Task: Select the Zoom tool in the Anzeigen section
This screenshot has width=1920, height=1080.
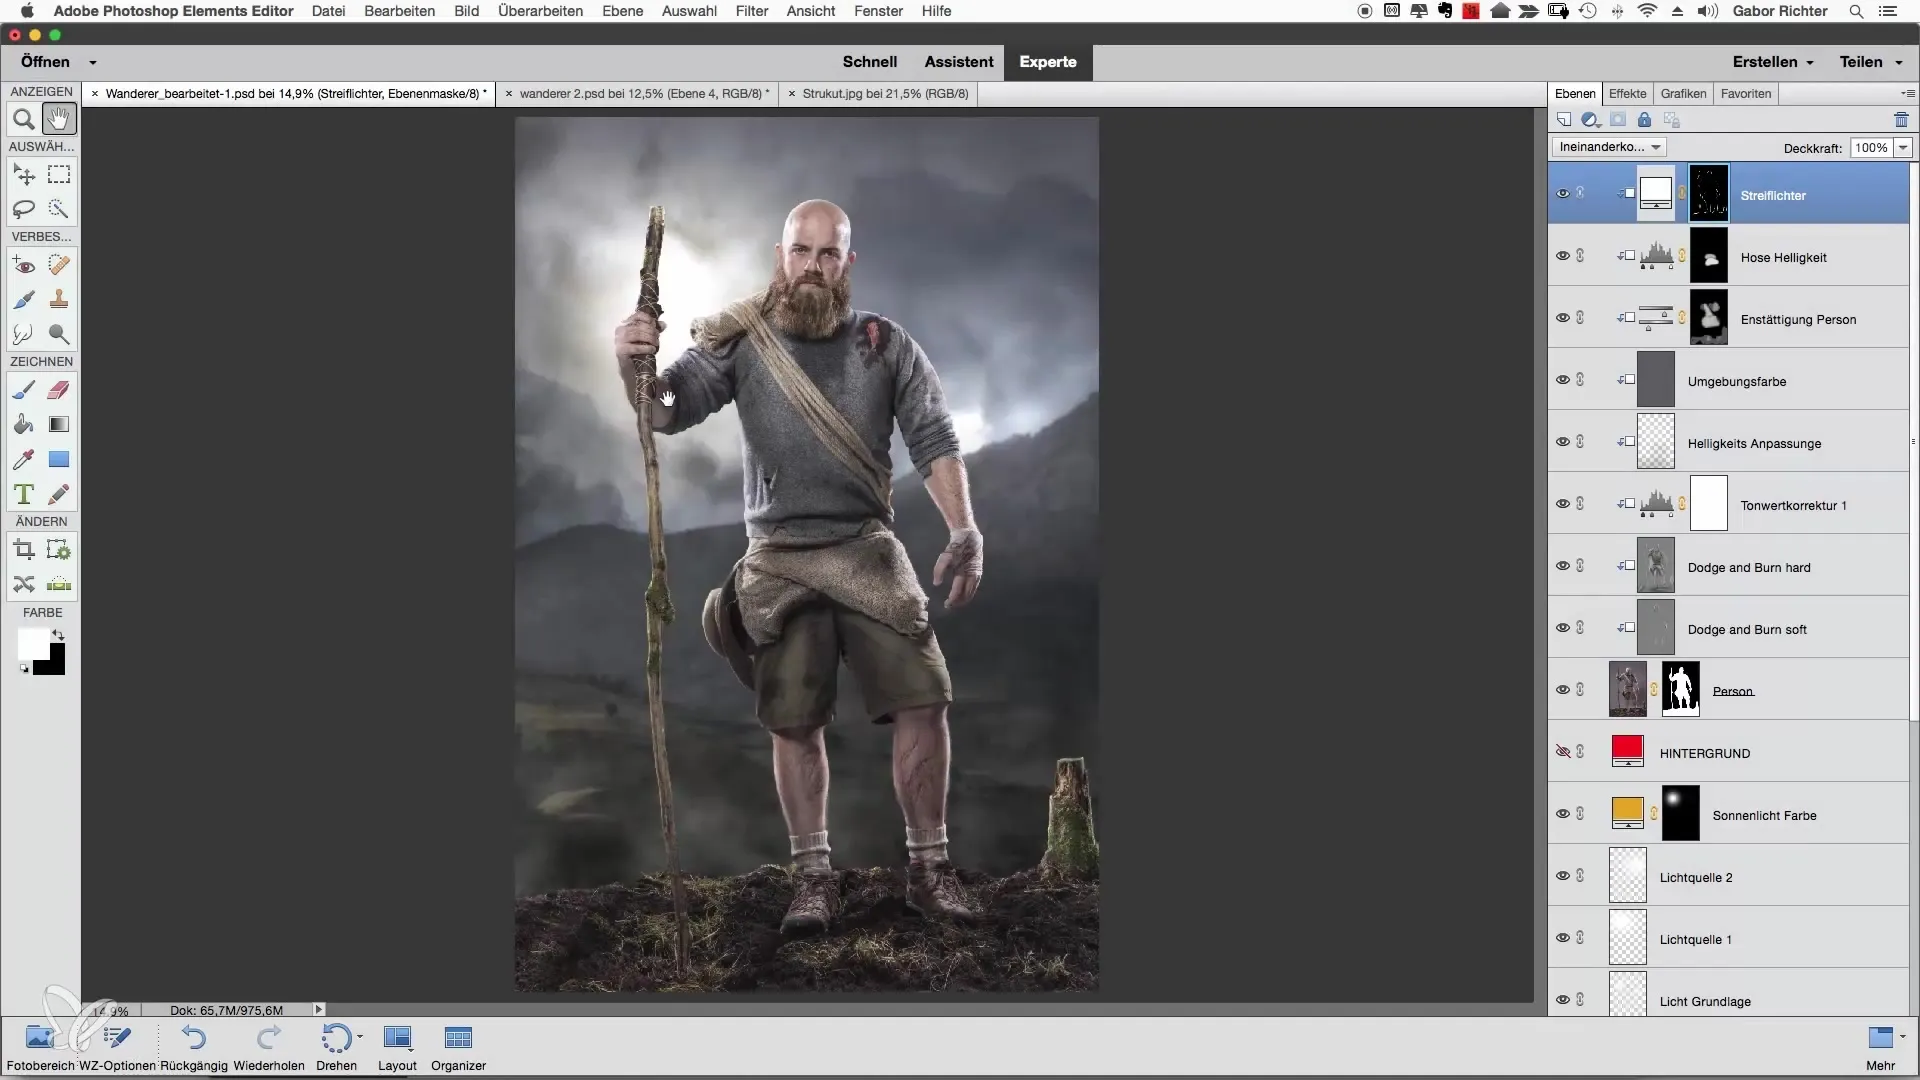Action: point(24,120)
